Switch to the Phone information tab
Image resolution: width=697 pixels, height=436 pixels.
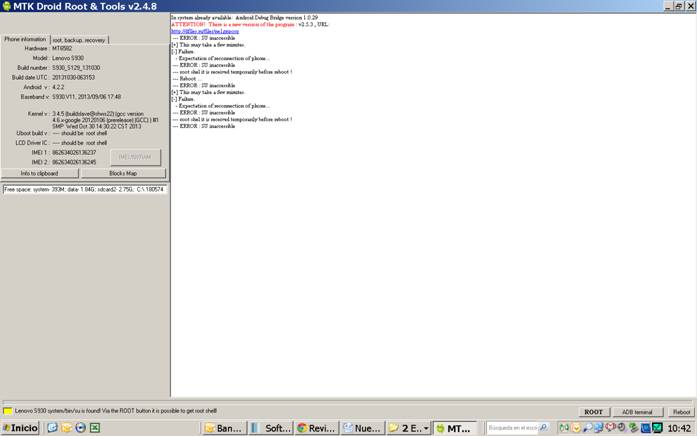25,39
